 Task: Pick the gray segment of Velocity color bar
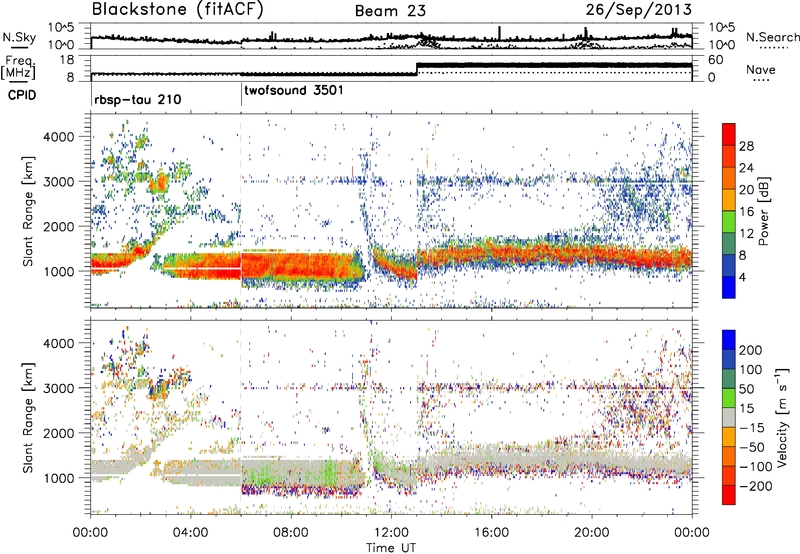coord(729,417)
